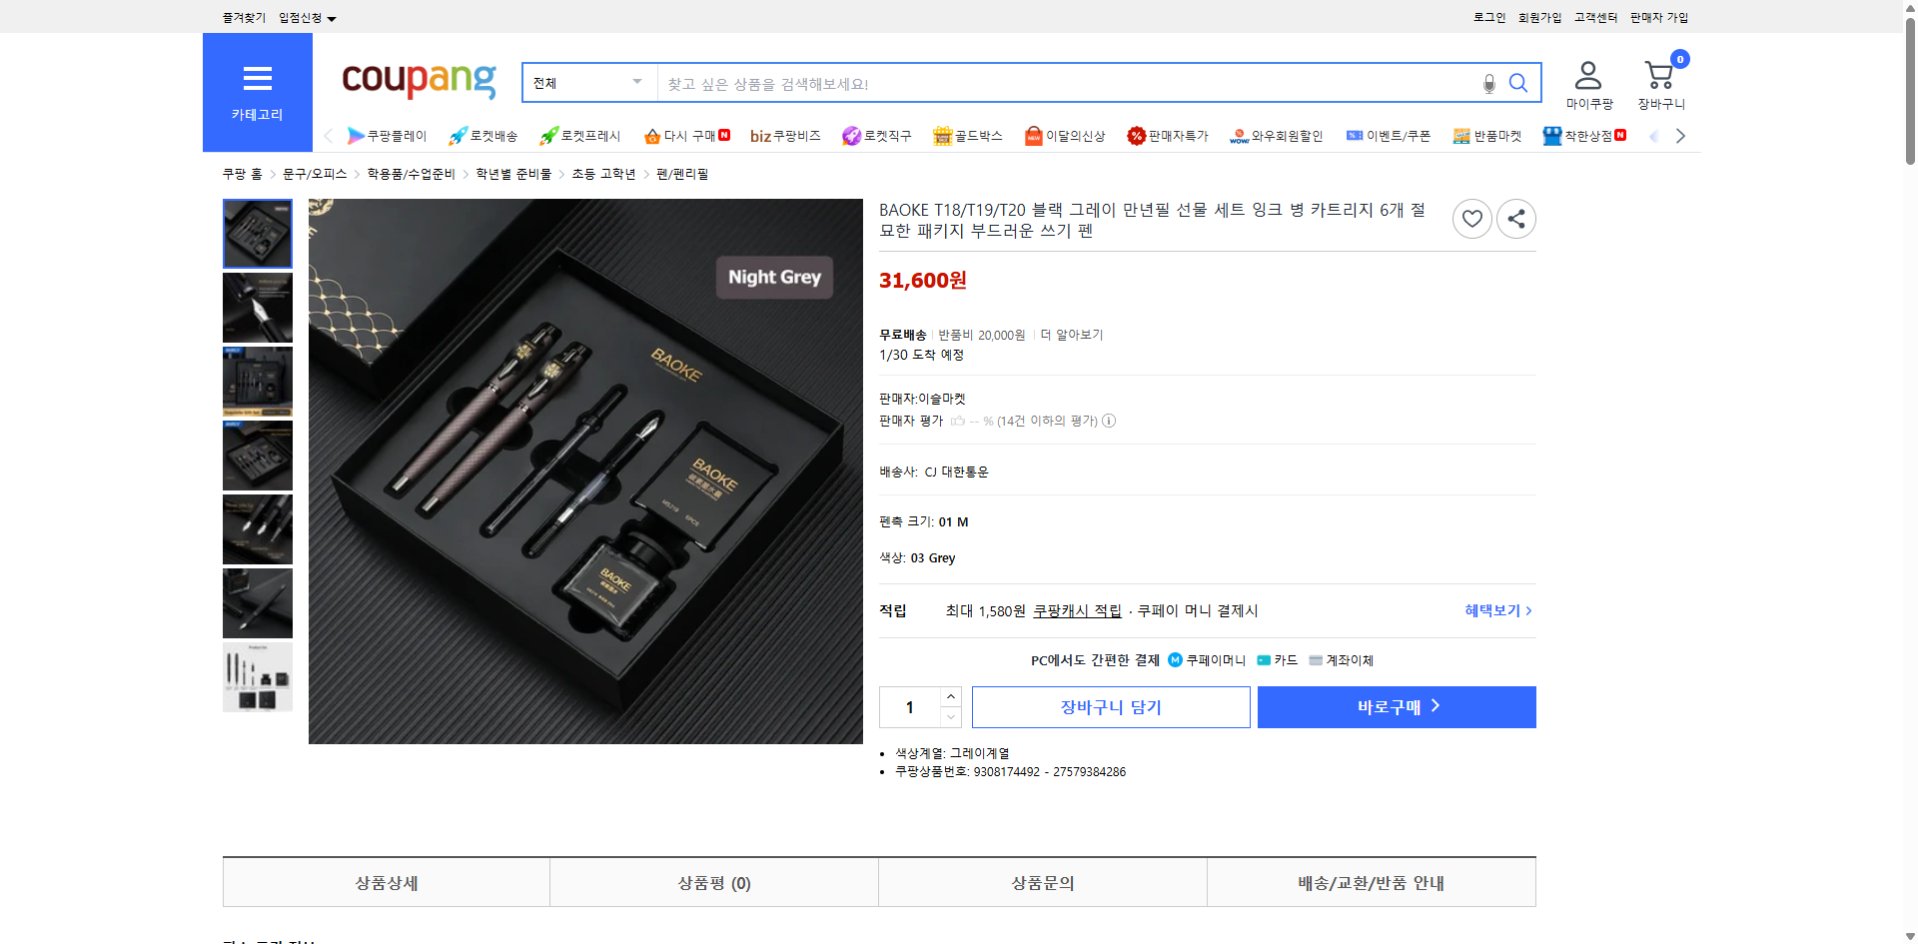The height and width of the screenshot is (944, 1918).
Task: Click the 바로구매 purchase button
Action: (x=1396, y=707)
